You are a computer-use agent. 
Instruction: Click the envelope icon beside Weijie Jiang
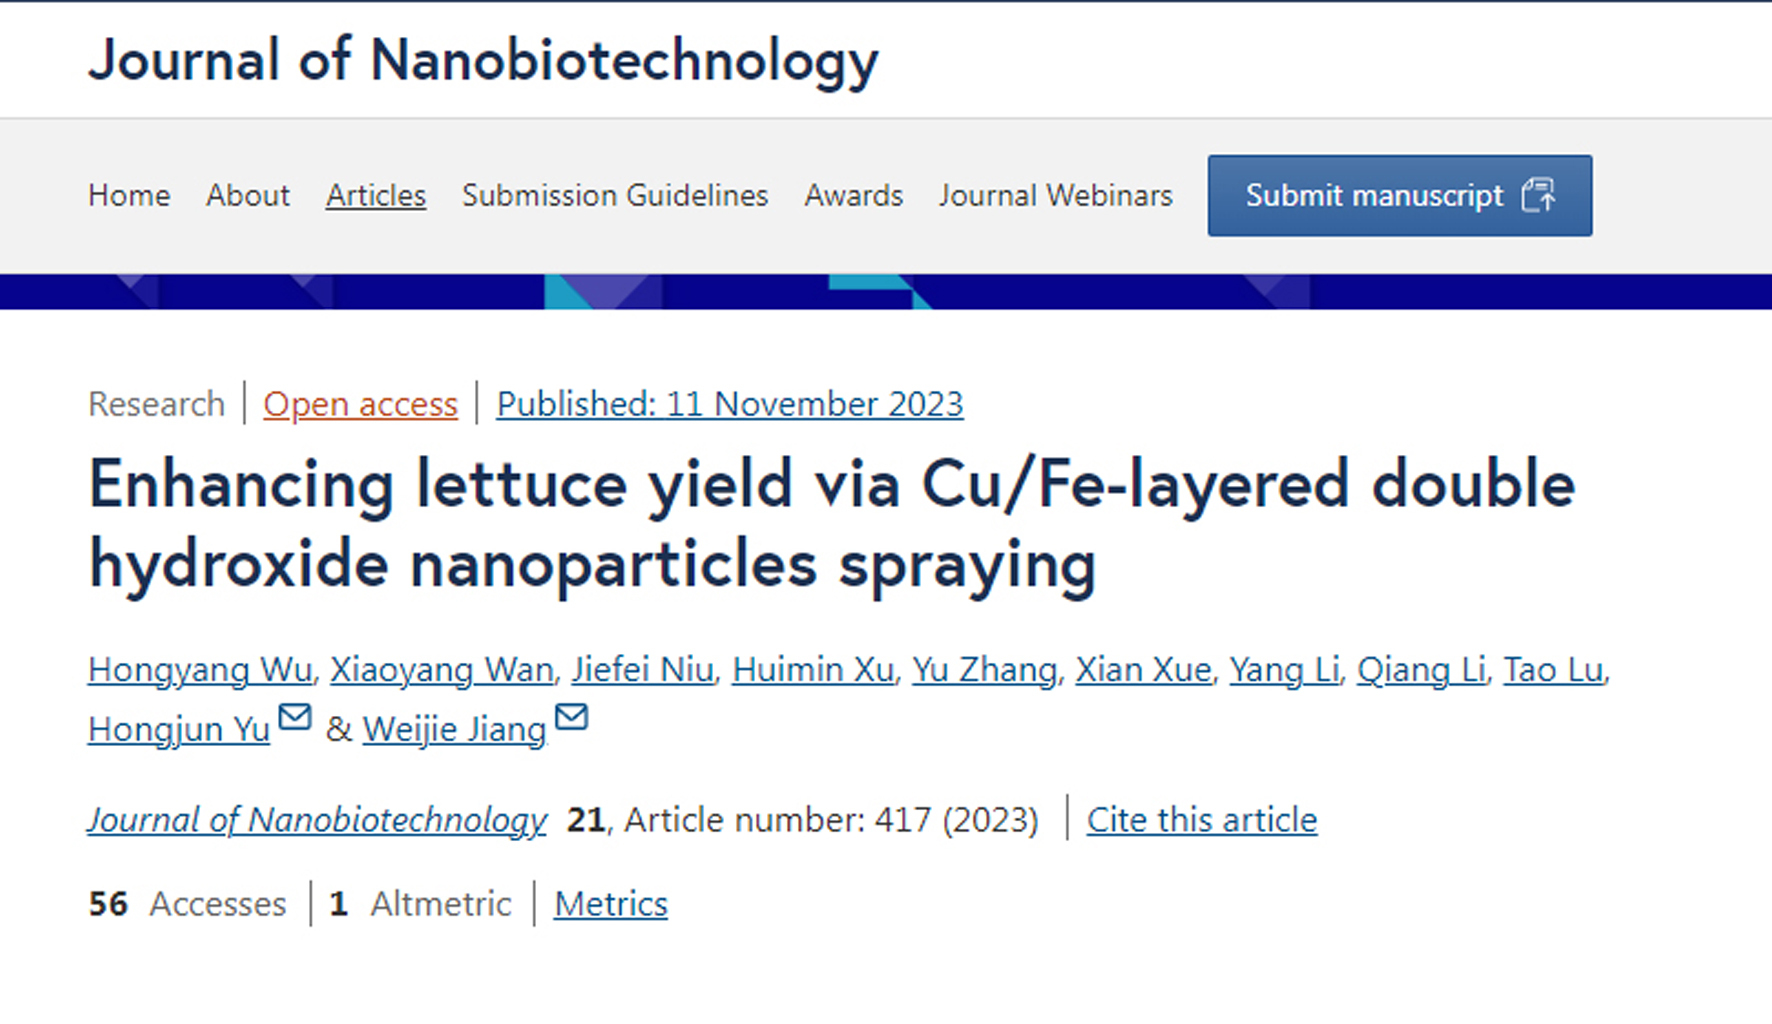[x=571, y=717]
